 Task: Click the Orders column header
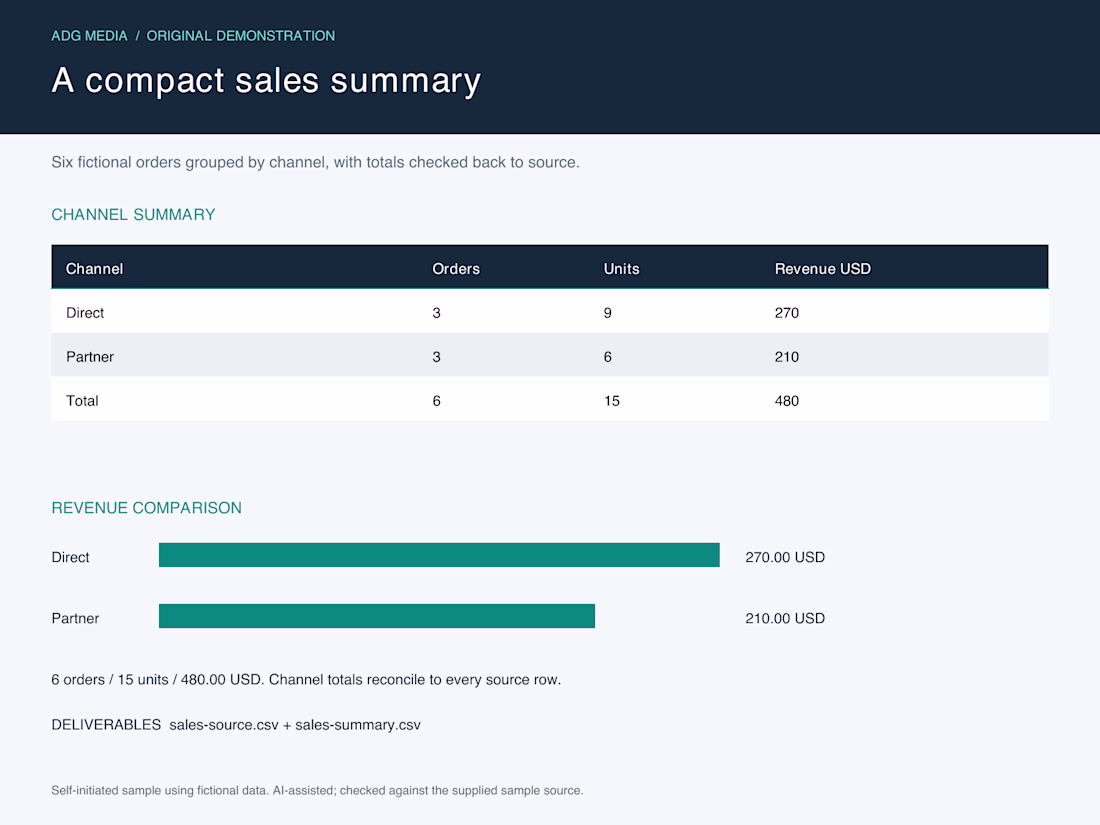pos(456,269)
